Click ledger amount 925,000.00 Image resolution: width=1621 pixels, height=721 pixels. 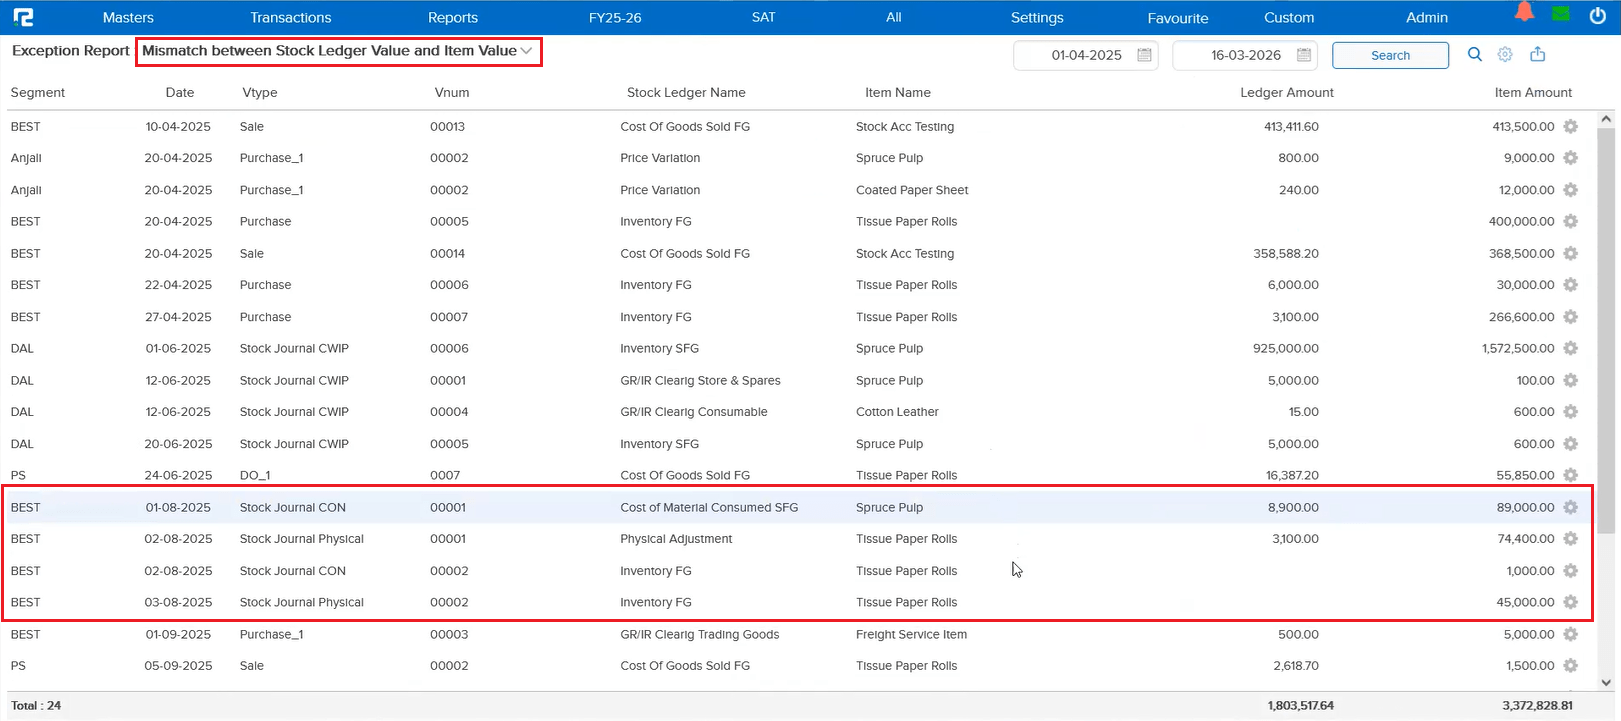pos(1286,349)
